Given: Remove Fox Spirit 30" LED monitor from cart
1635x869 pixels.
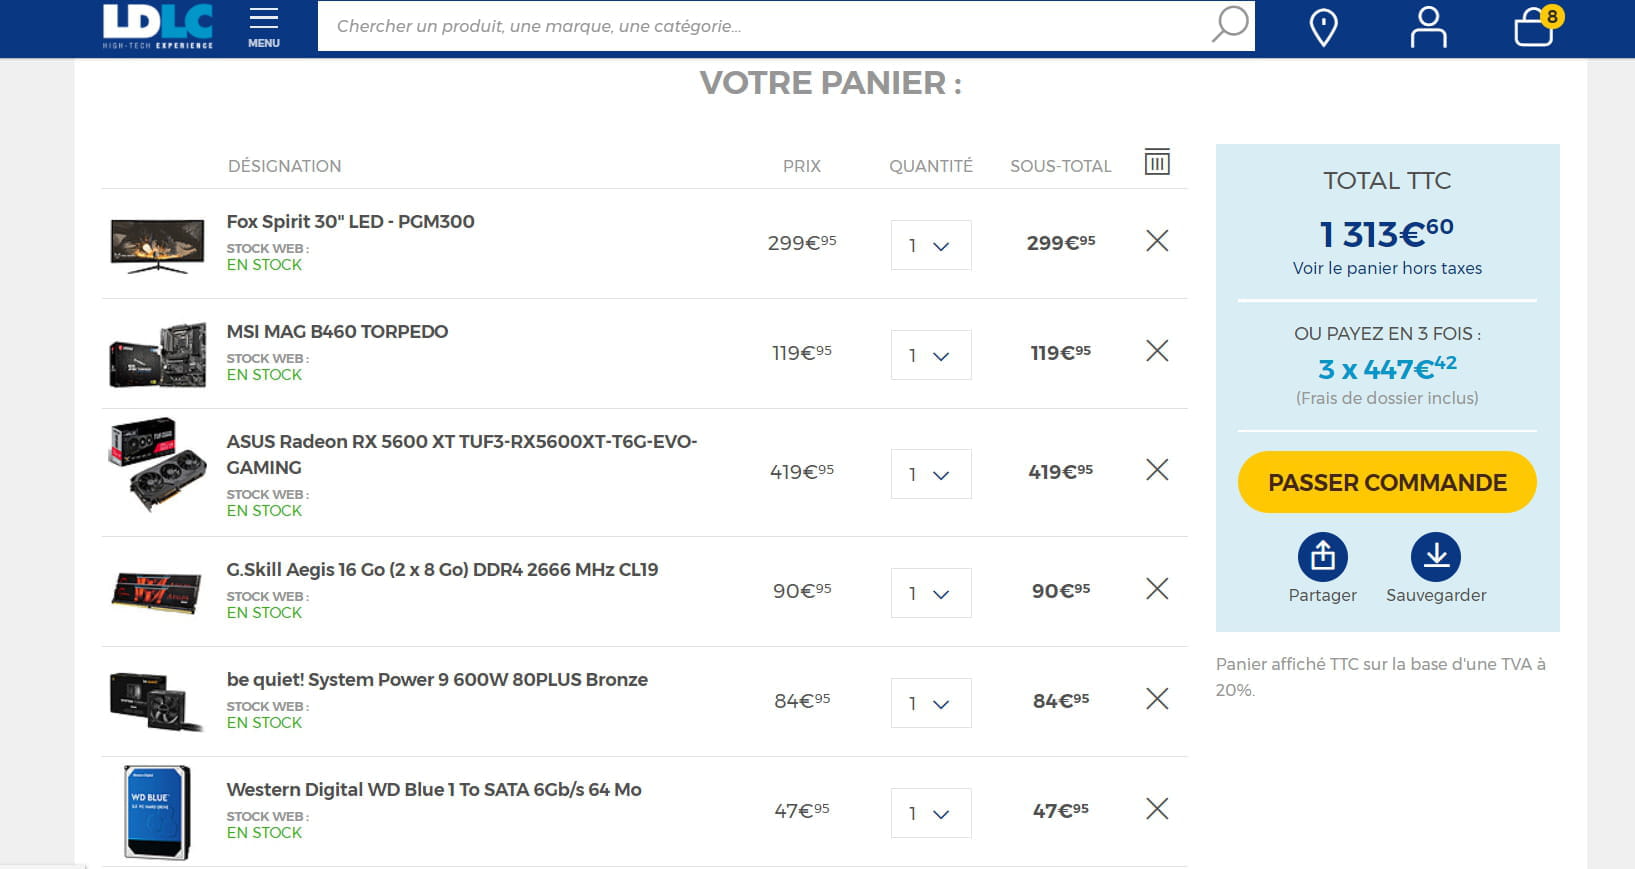Looking at the screenshot, I should click(x=1157, y=240).
